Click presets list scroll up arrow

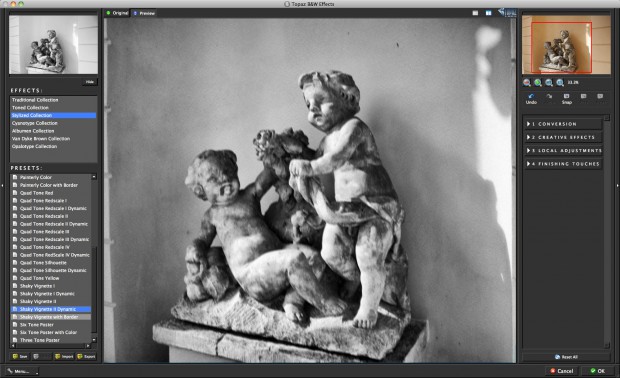[94, 177]
